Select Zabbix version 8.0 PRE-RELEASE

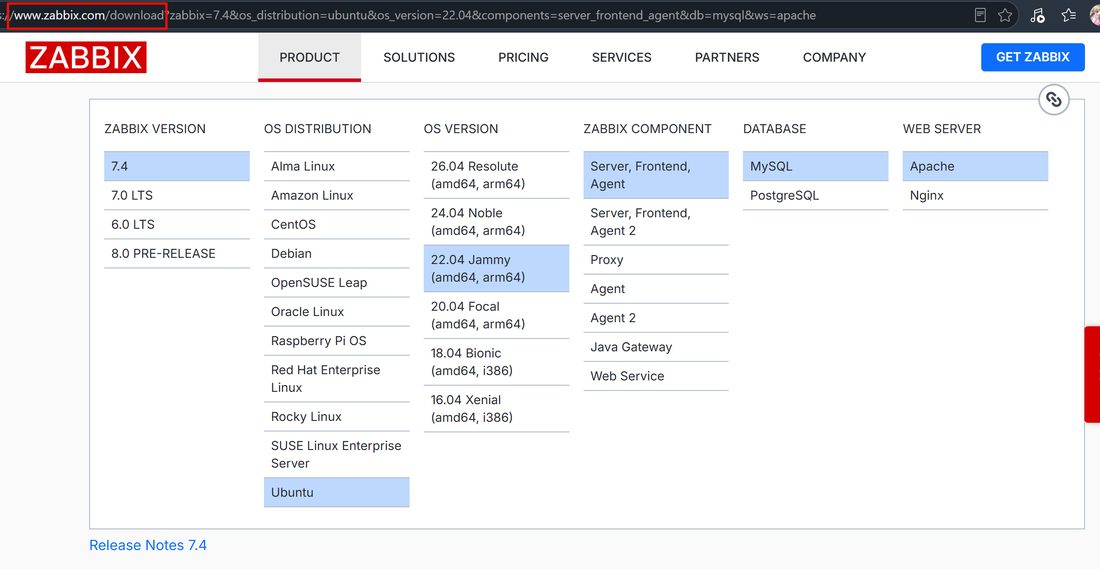click(x=177, y=253)
